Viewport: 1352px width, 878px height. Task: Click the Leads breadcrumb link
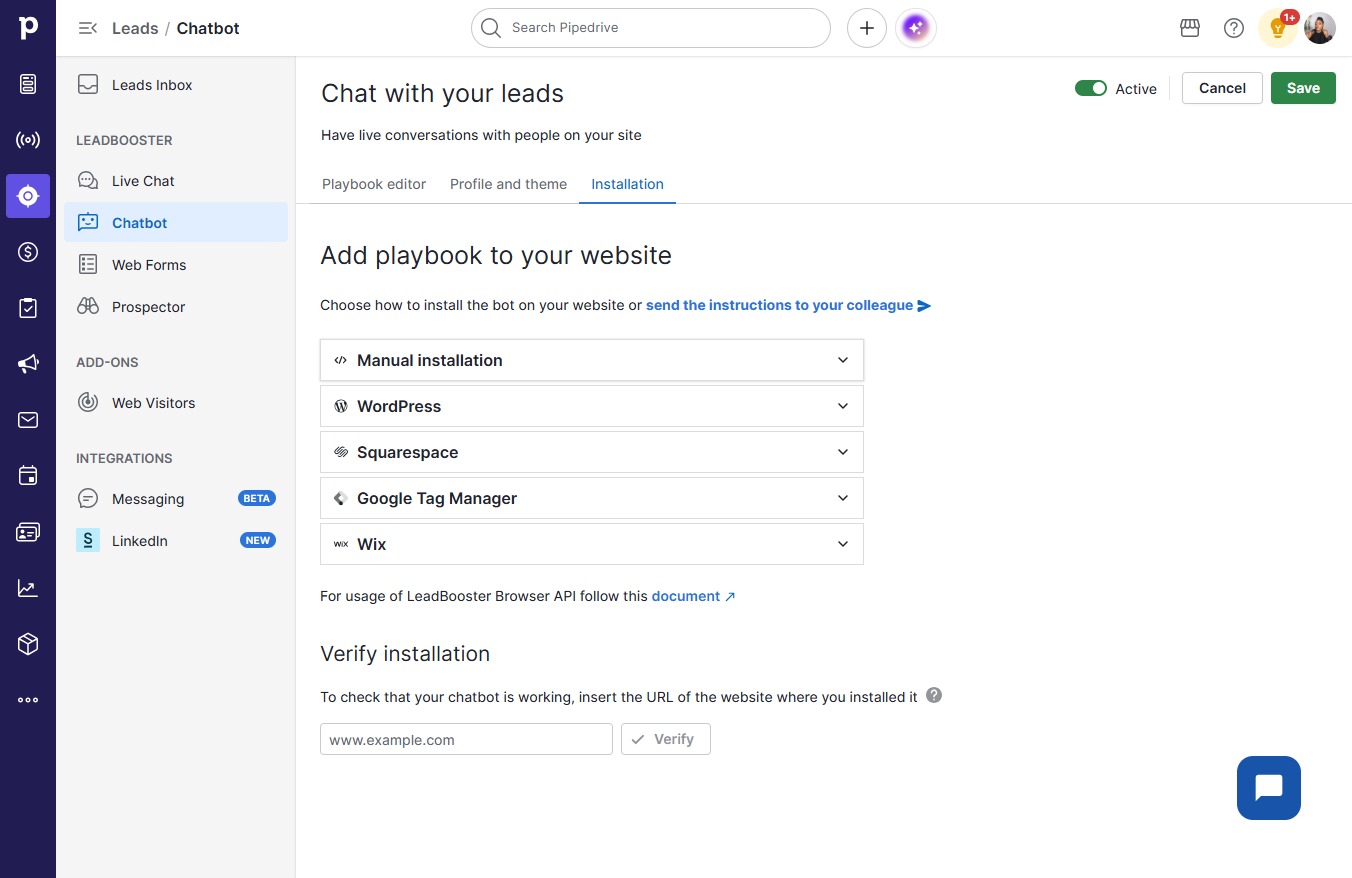pyautogui.click(x=135, y=28)
